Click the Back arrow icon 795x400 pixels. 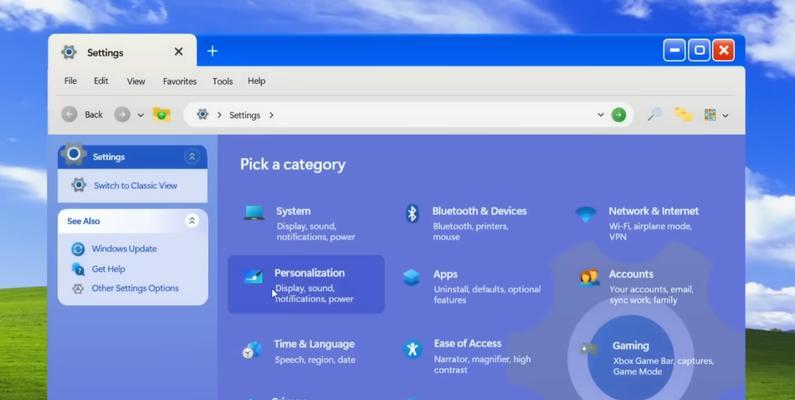coord(70,115)
